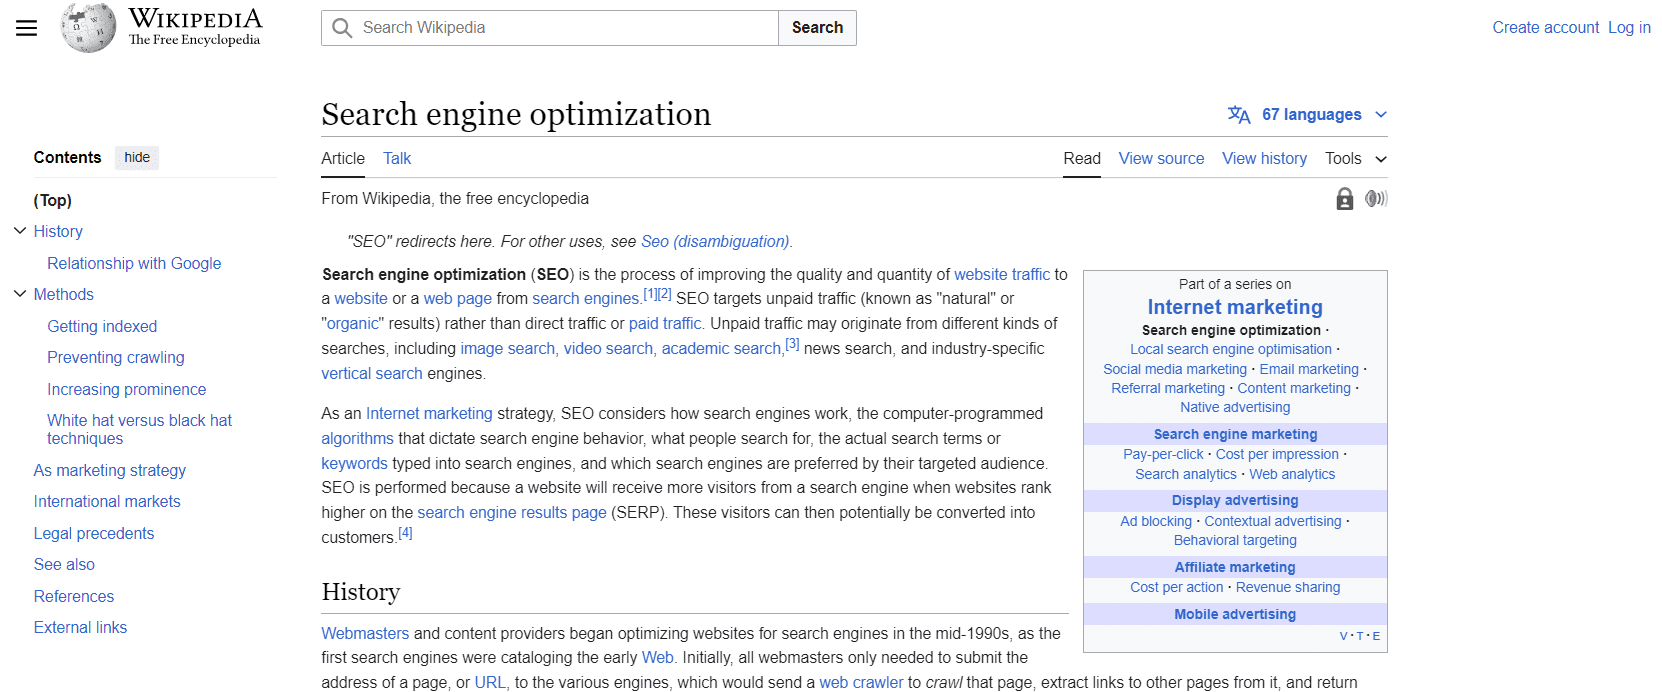This screenshot has height=692, width=1662.
Task: Collapse the History section in contents
Action: coord(20,231)
